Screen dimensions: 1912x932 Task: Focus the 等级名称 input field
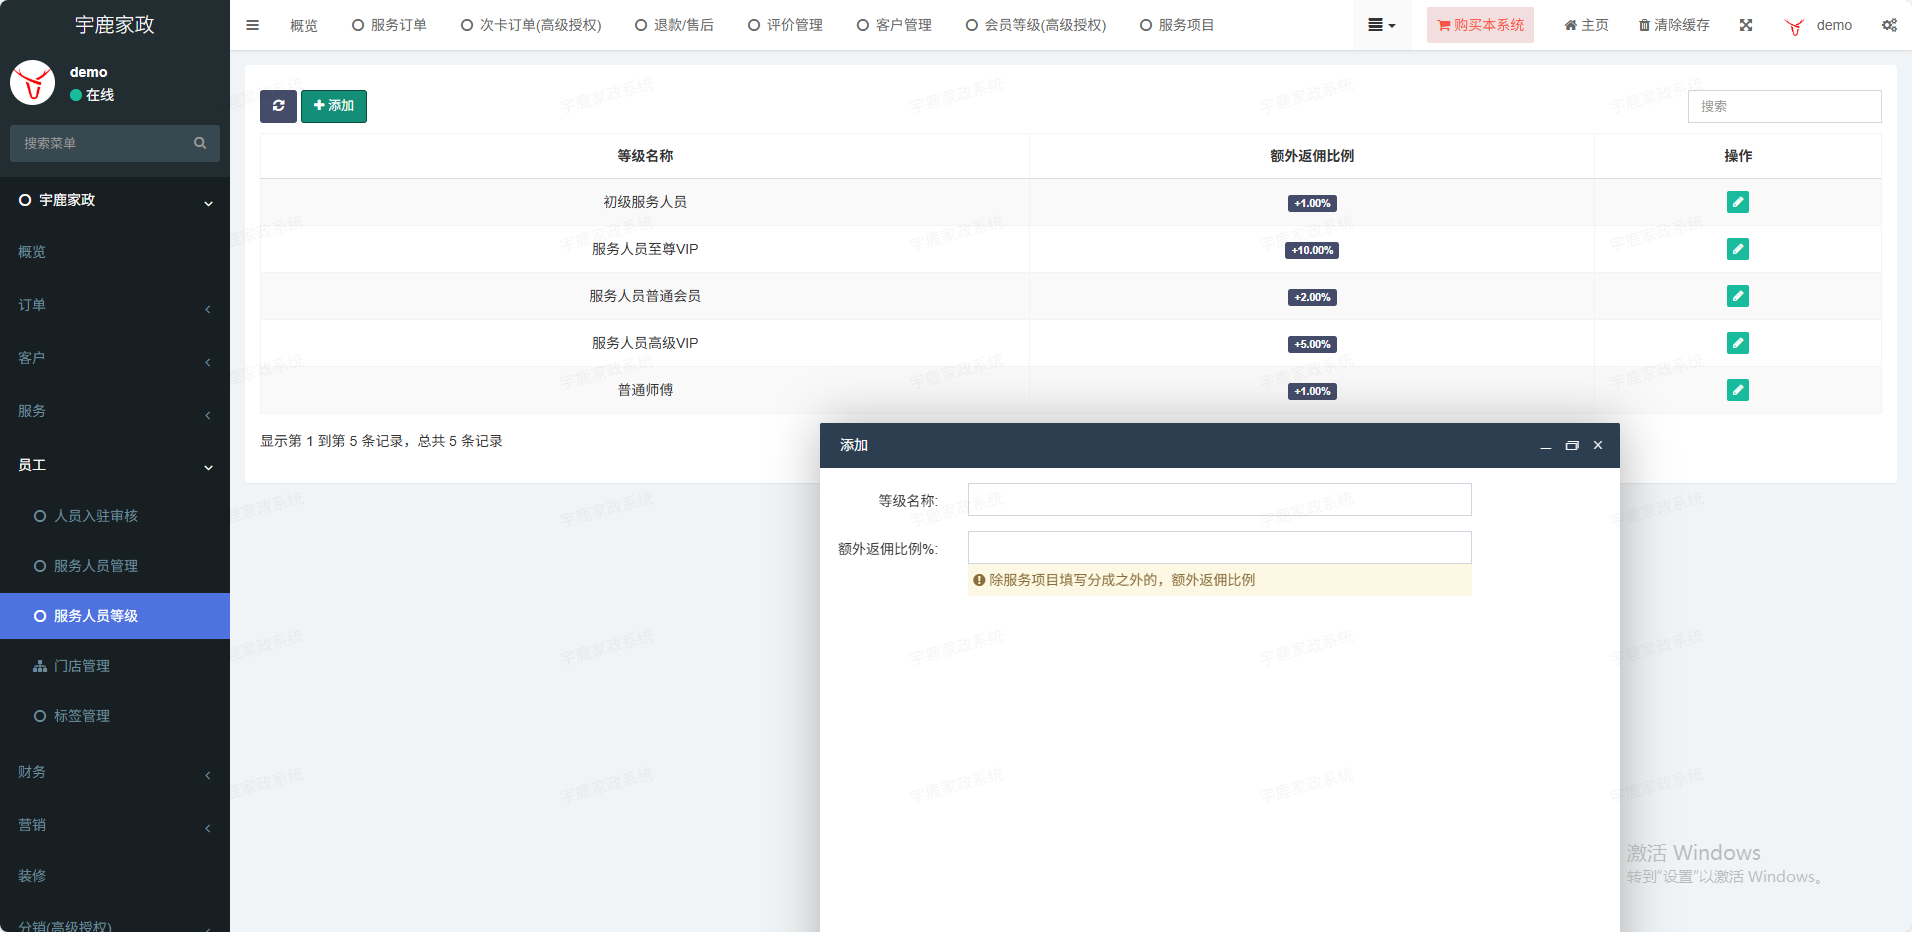(x=1219, y=500)
